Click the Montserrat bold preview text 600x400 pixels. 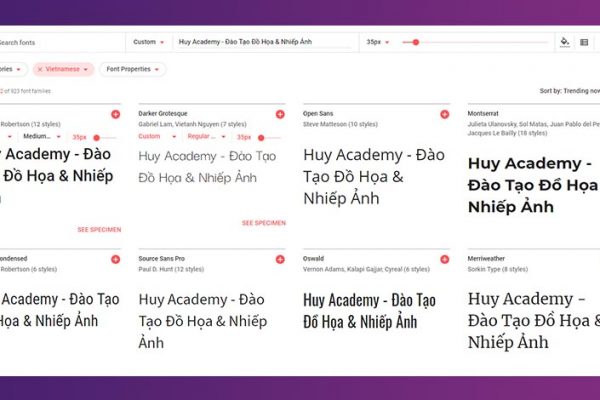coord(533,185)
